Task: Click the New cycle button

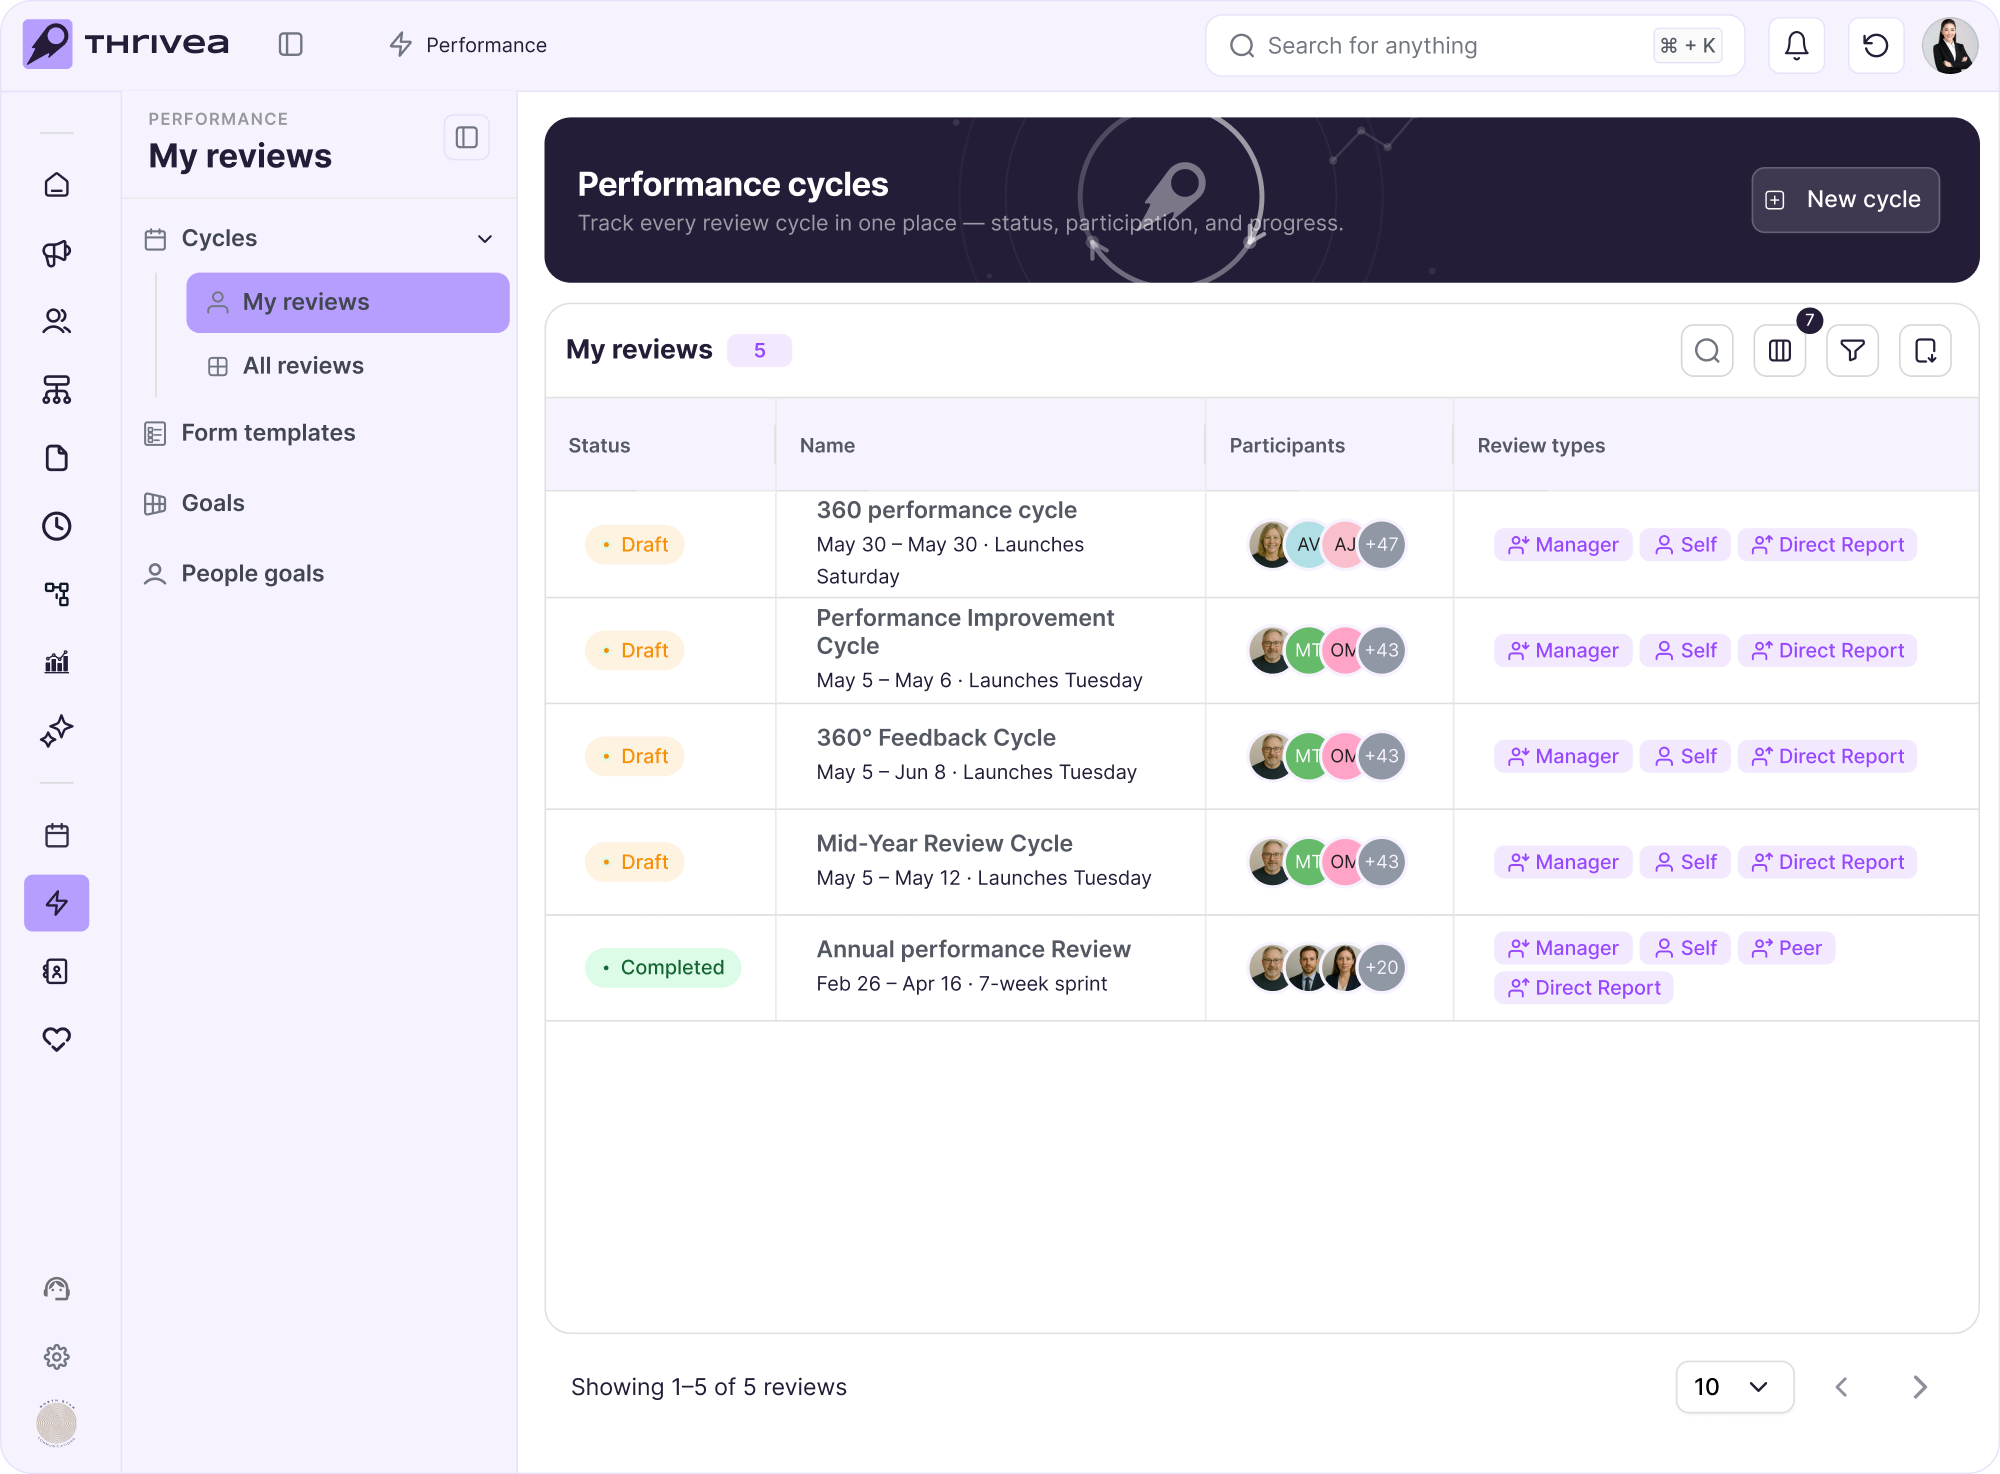Action: (x=1846, y=200)
